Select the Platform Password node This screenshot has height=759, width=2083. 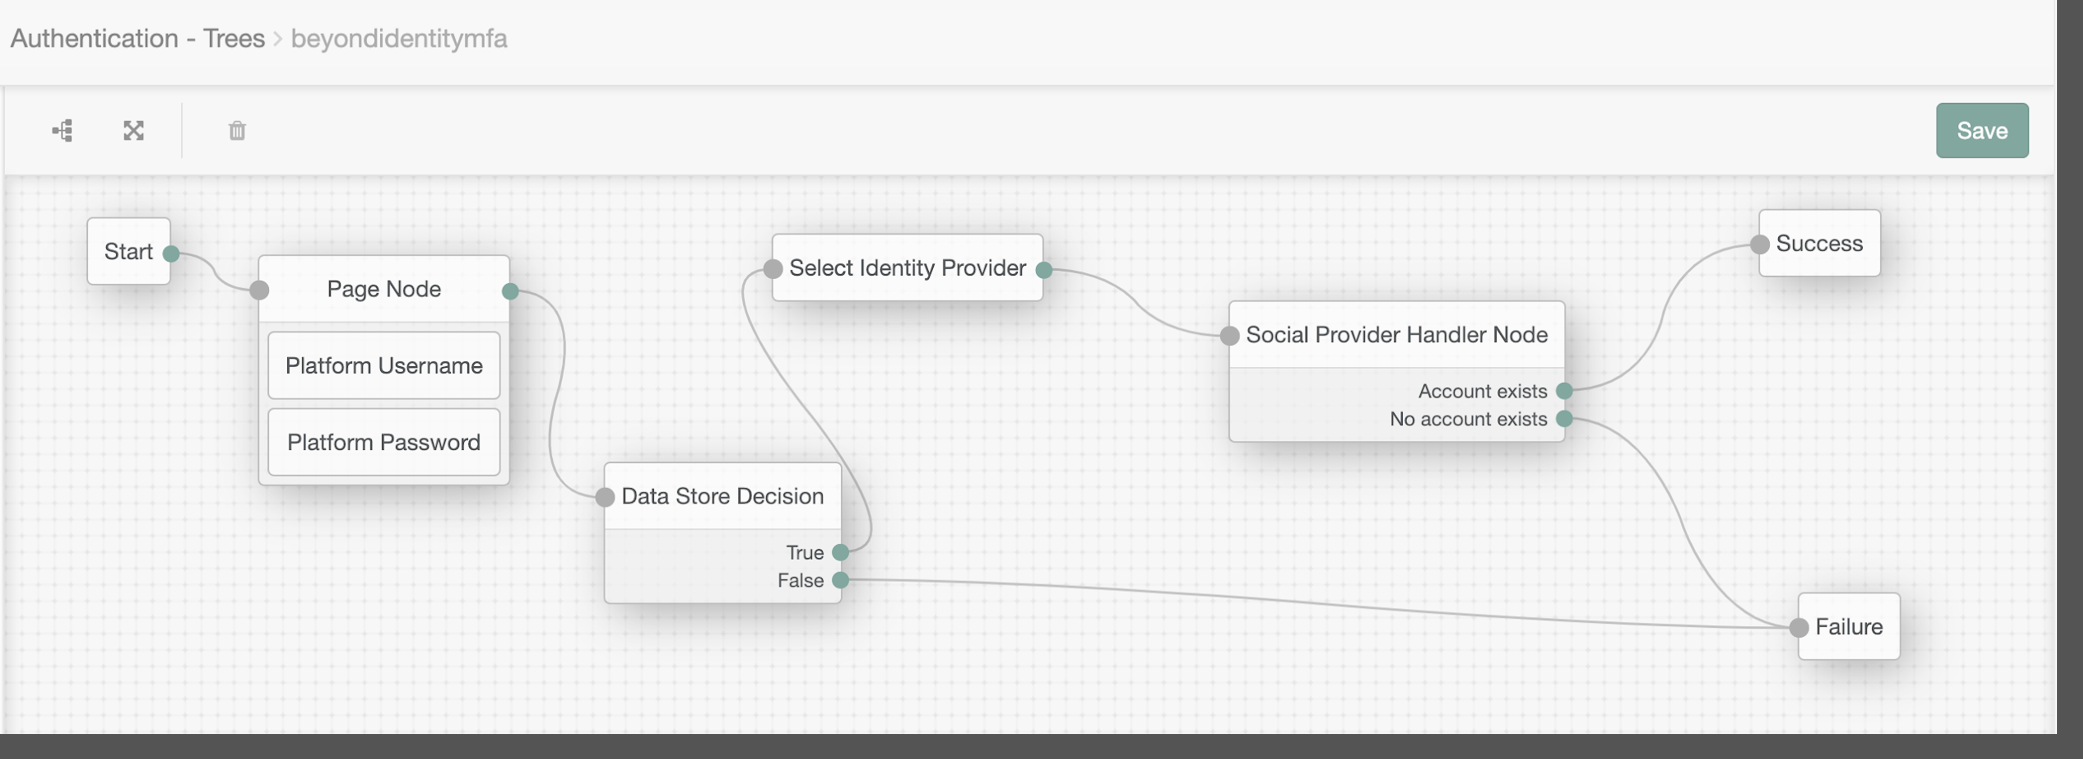(x=383, y=442)
